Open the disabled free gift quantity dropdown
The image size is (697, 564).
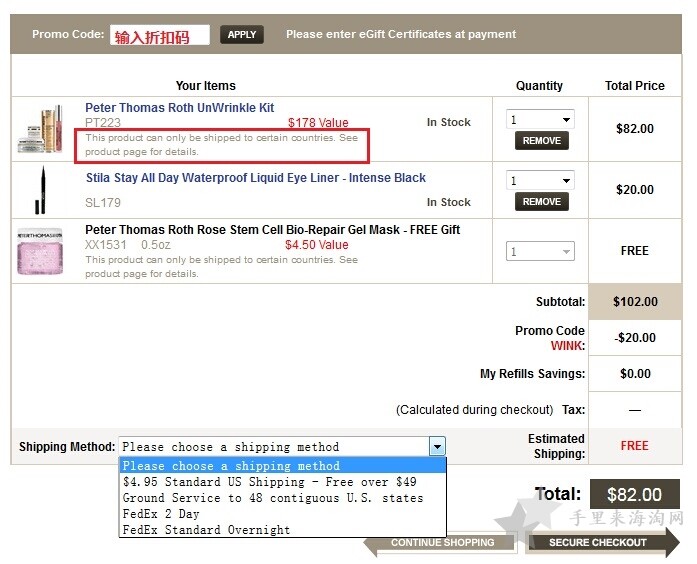[540, 251]
